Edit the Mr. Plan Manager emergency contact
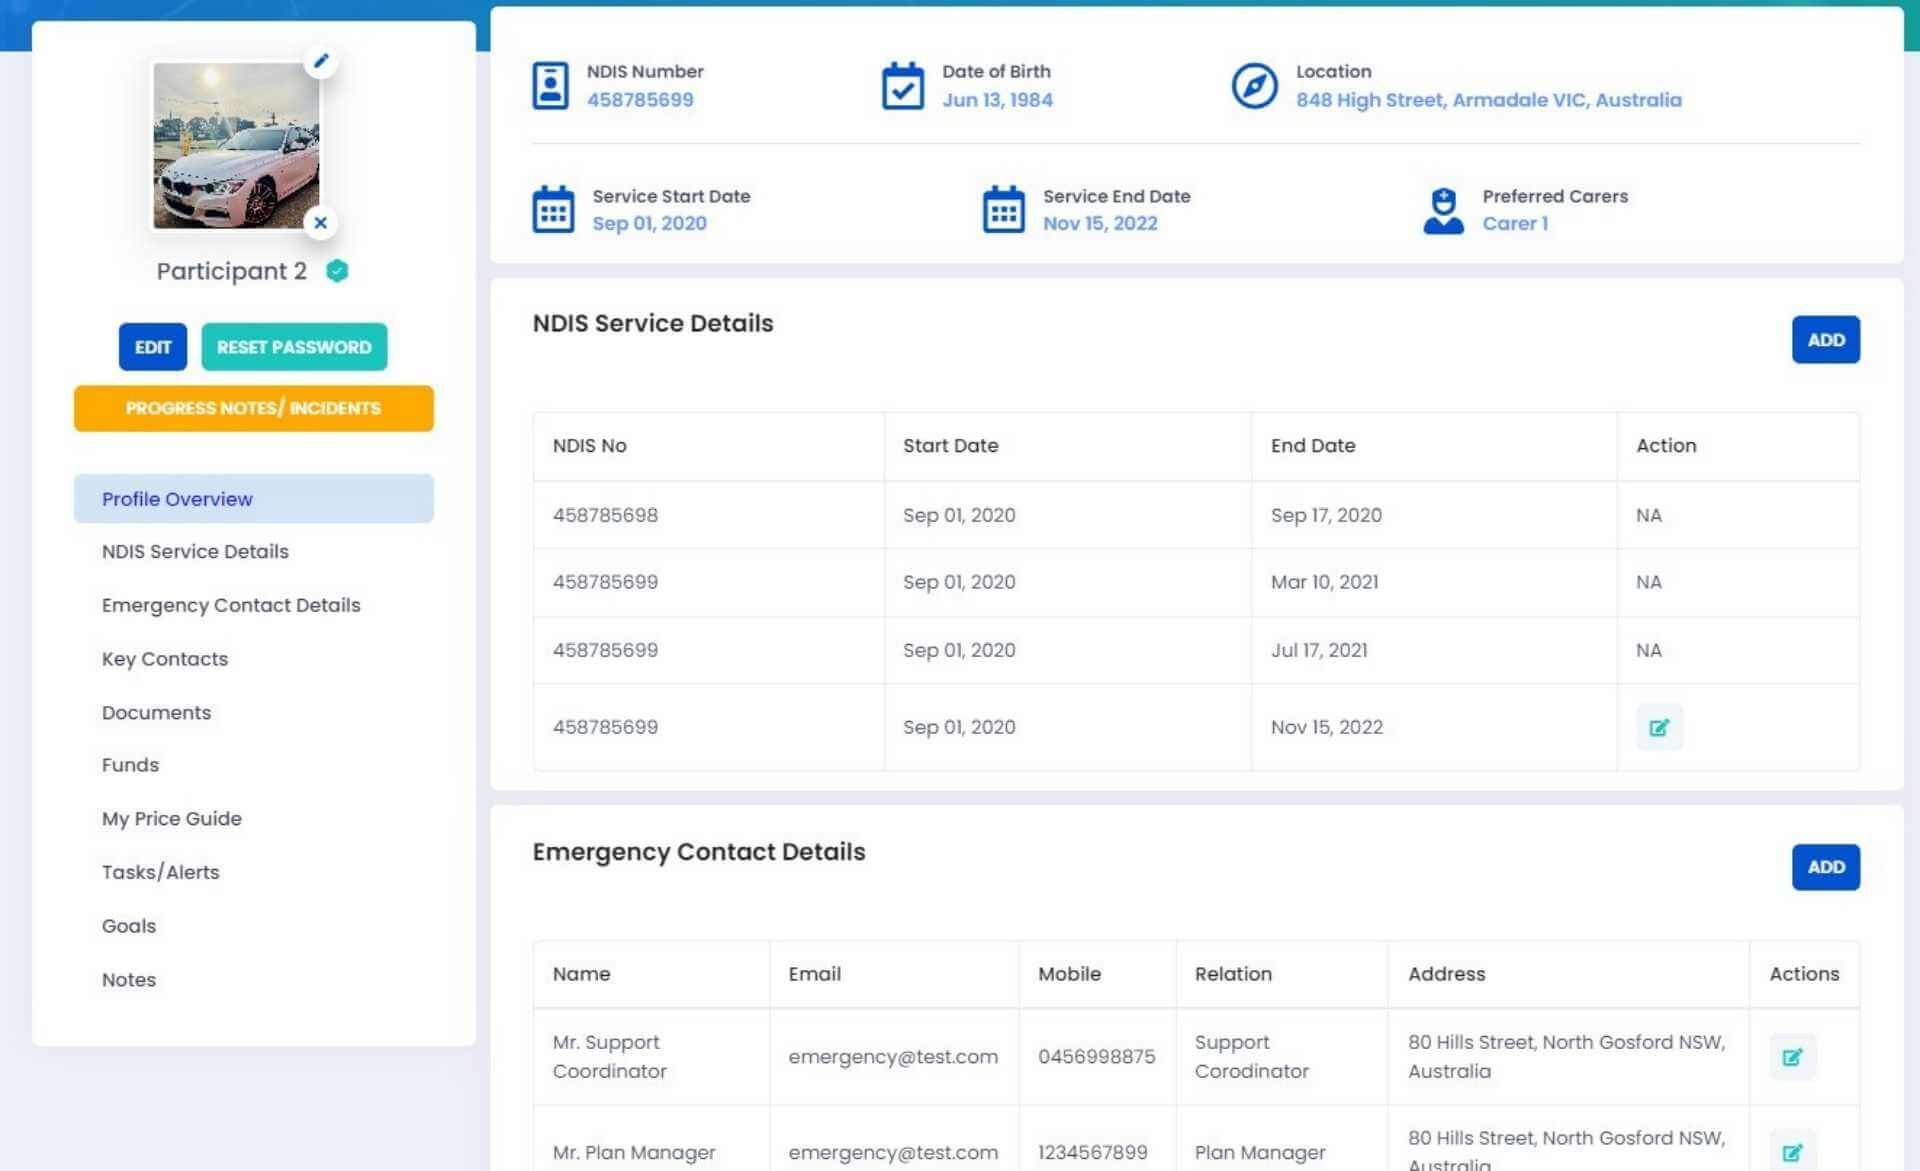 click(1791, 1152)
